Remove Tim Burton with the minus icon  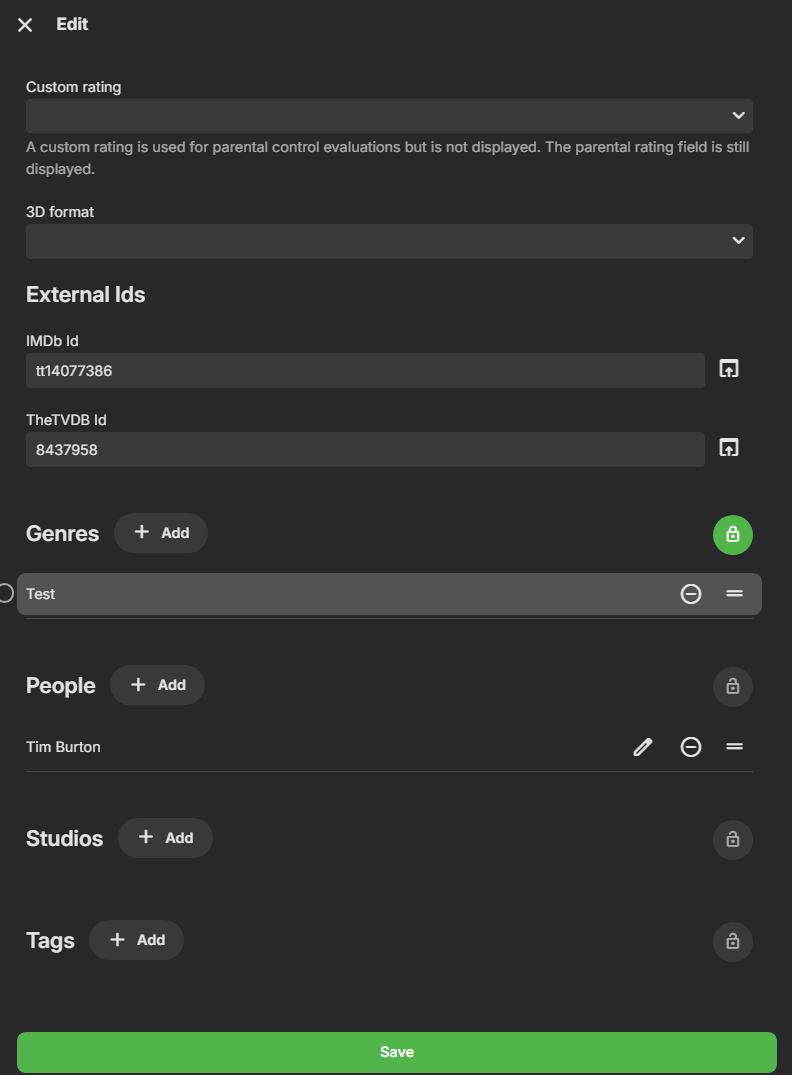691,747
